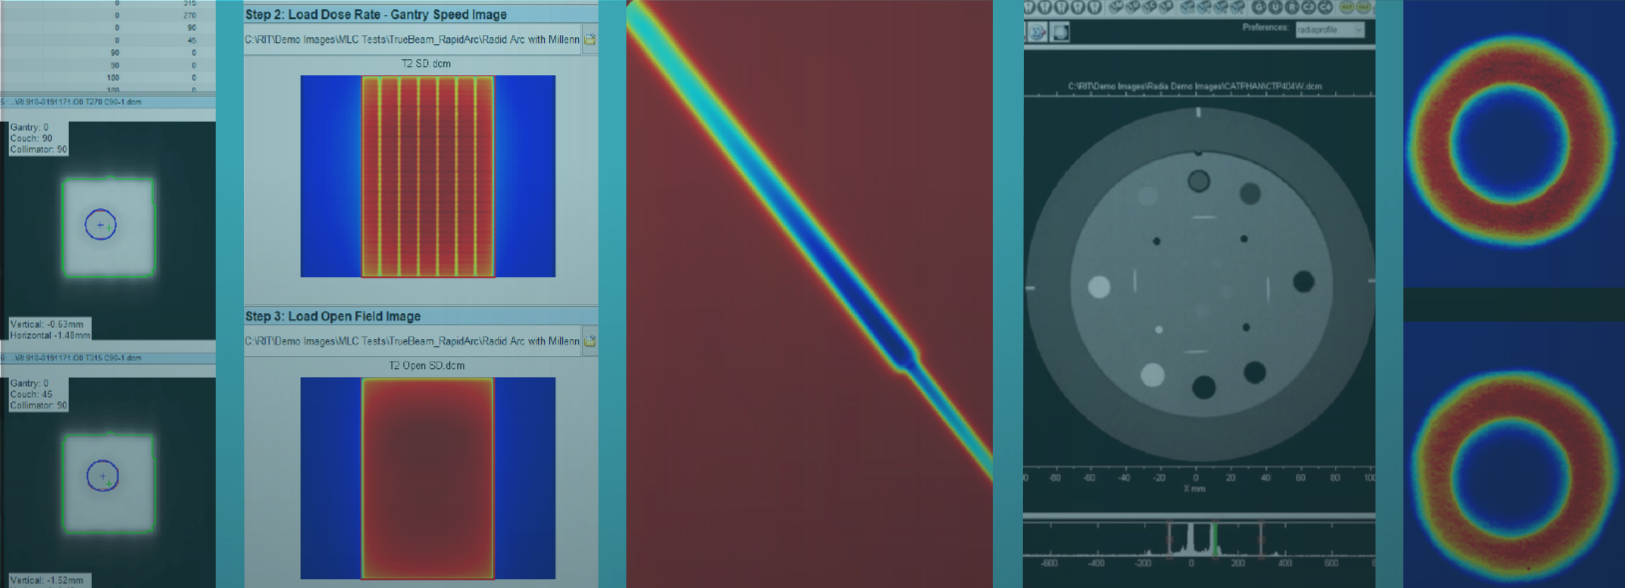Screen dimensions: 1625x588
Task: Click the Step 2 browse folder icon
Action: tap(590, 39)
